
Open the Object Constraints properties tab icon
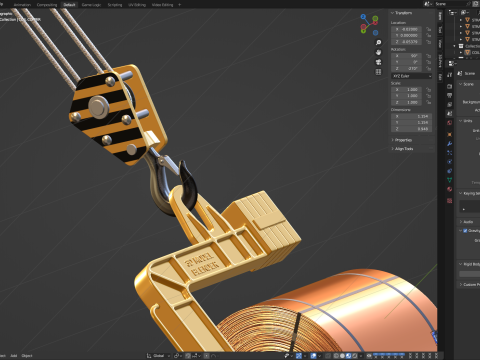pos(449,171)
